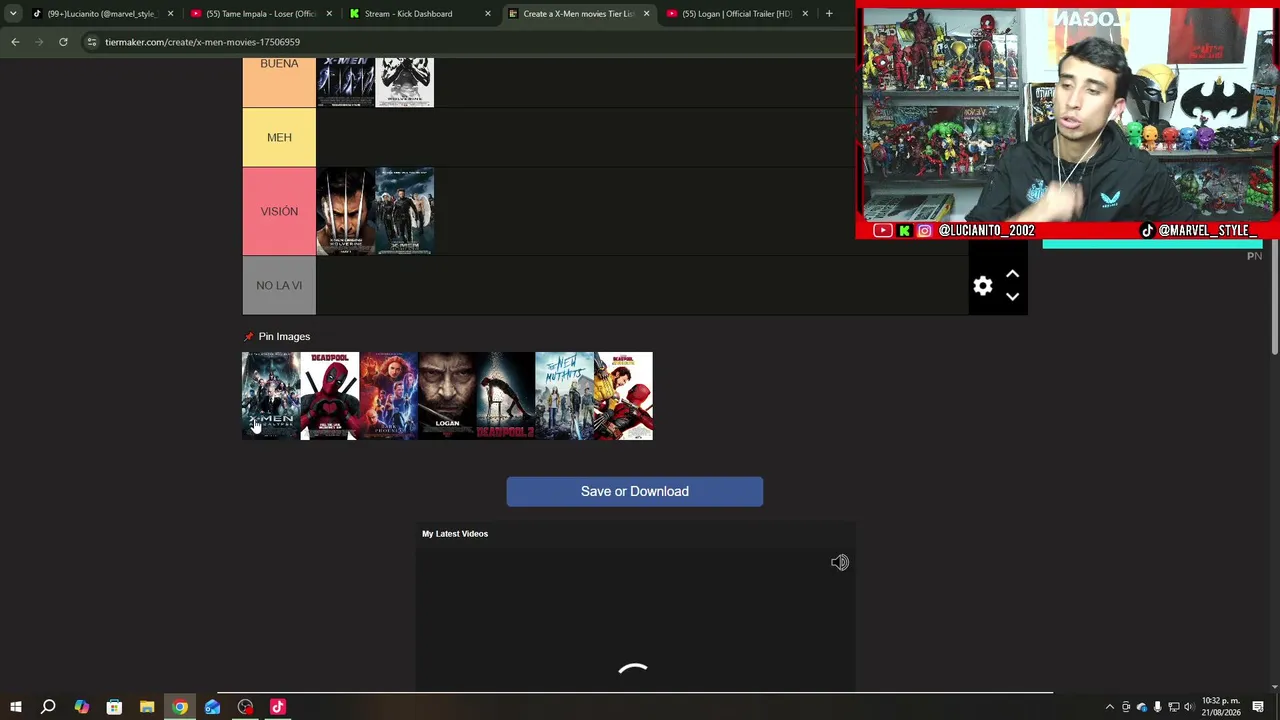Pick the X-Men Apocalypse poster

271,396
